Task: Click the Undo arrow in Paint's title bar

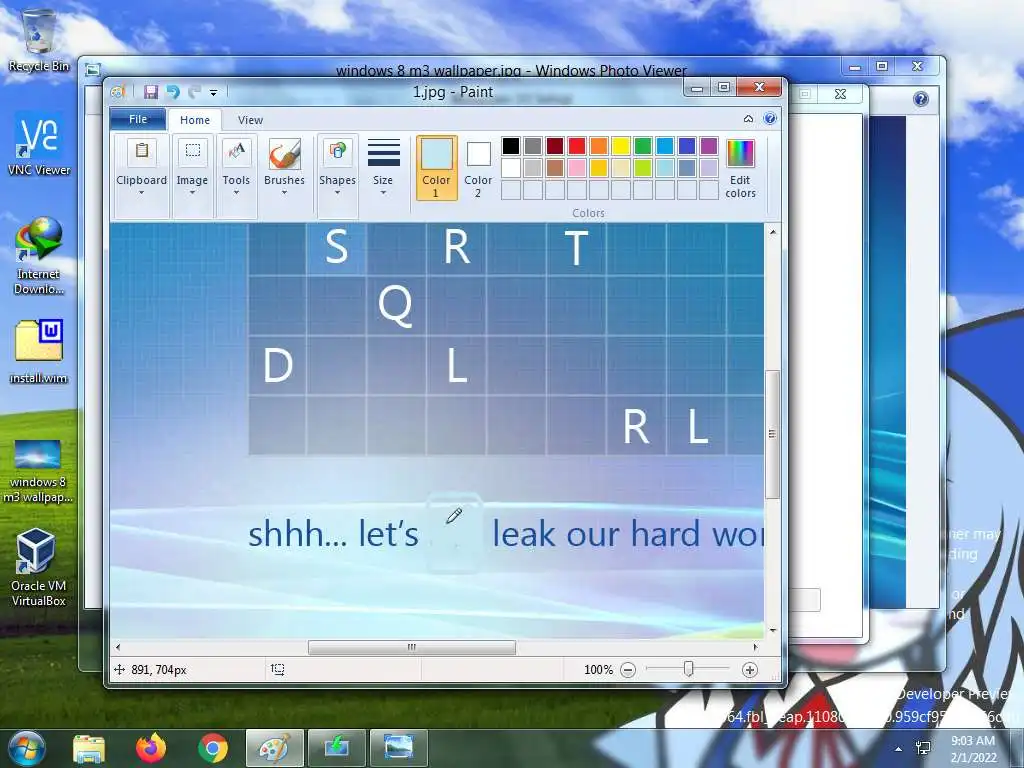Action: (172, 92)
